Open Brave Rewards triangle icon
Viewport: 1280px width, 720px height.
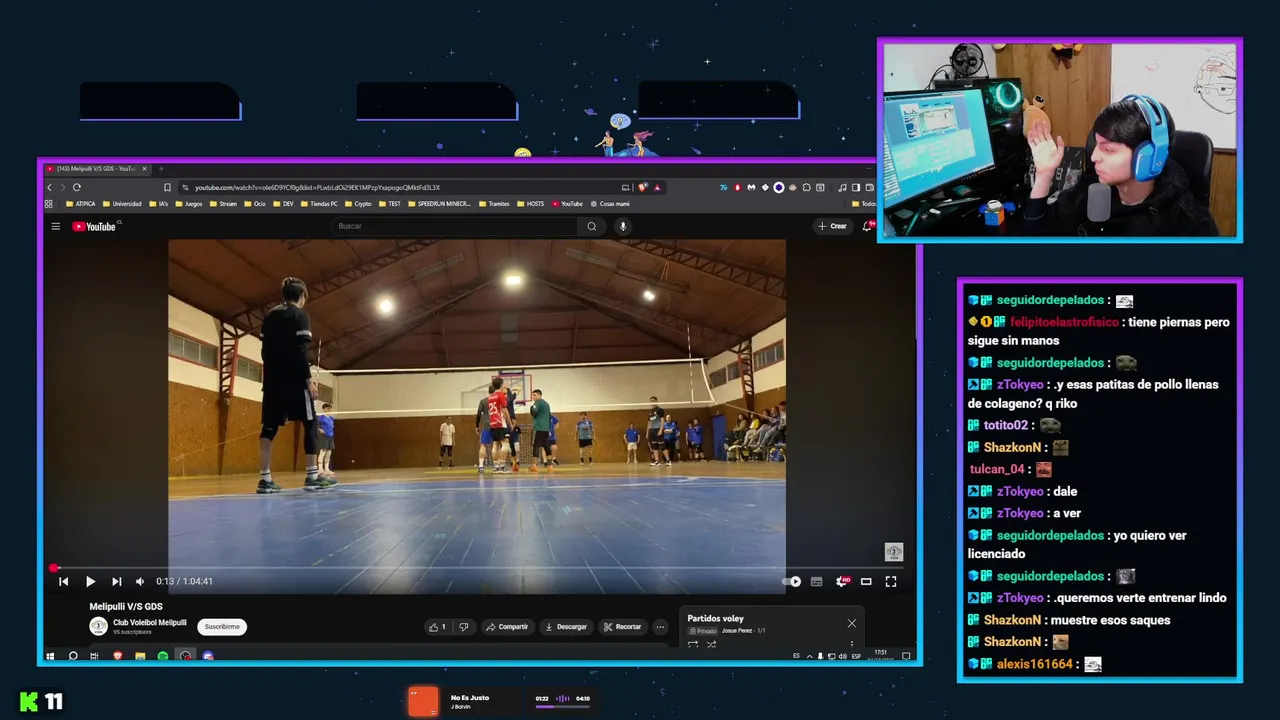pos(657,187)
